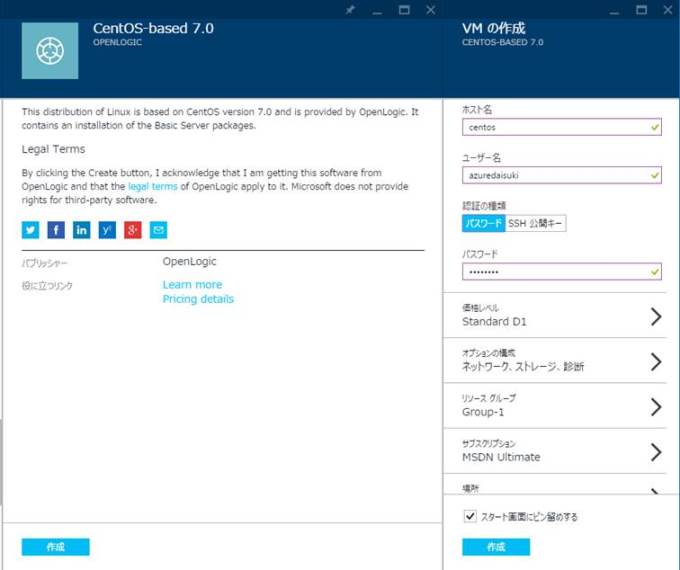The image size is (680, 570).
Task: Open the リソース グループ Group-1 selector
Action: (x=555, y=406)
